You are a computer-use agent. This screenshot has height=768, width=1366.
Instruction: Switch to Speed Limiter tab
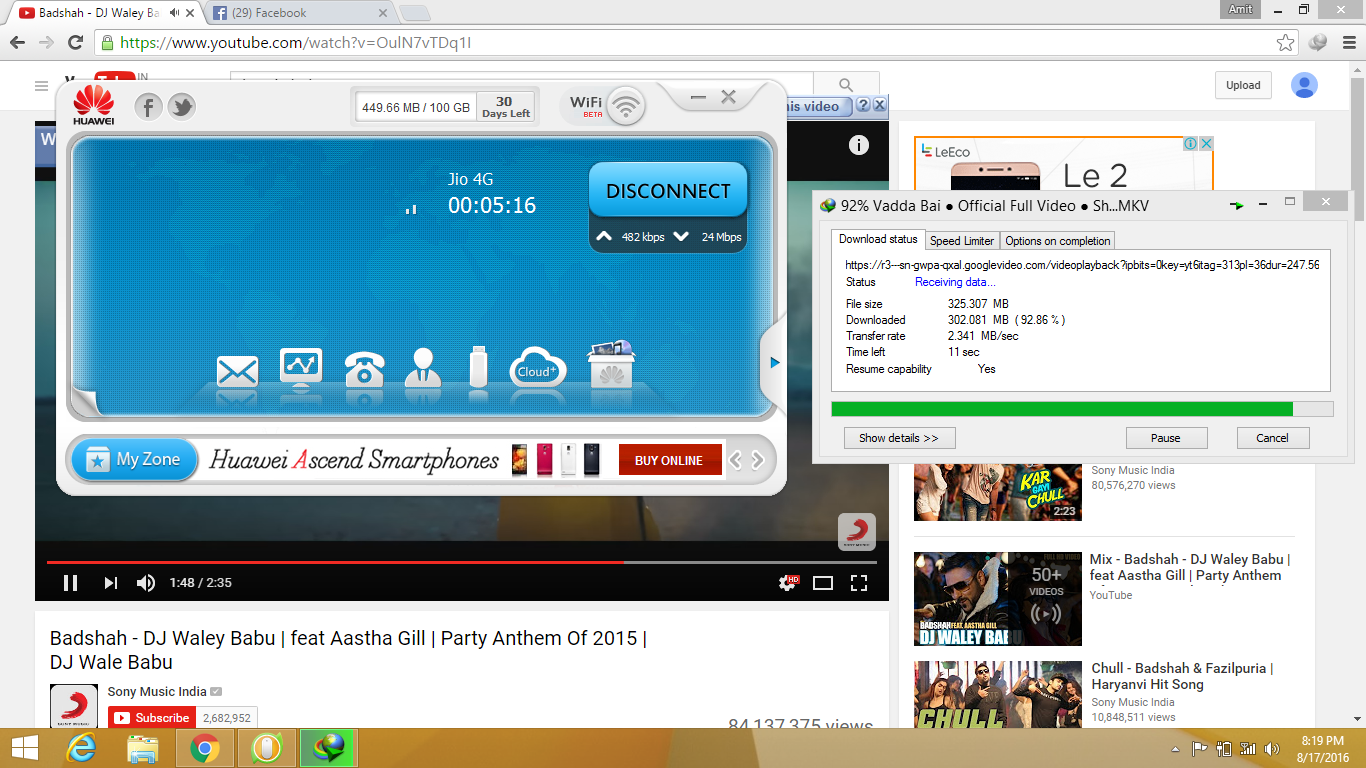(x=962, y=241)
